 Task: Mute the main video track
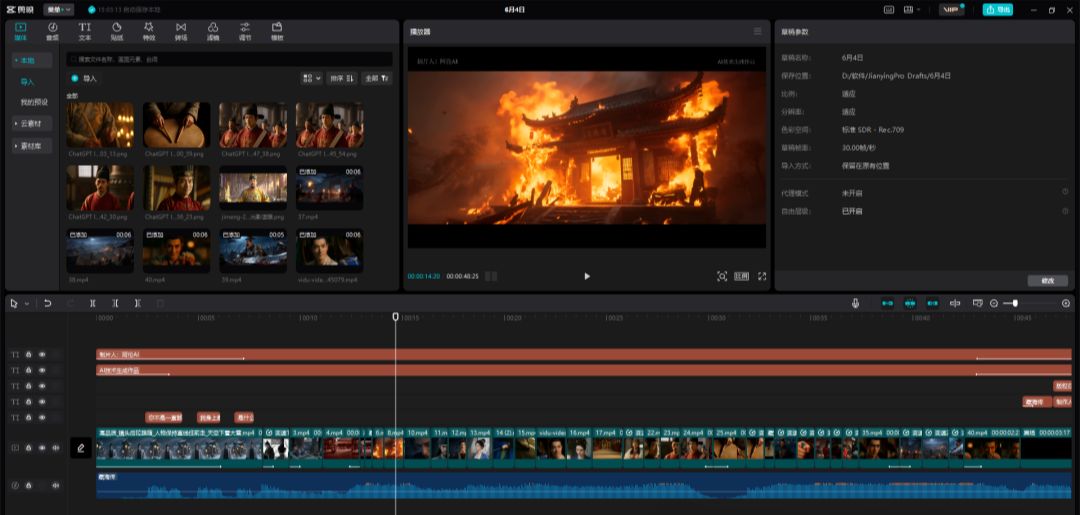[x=55, y=448]
